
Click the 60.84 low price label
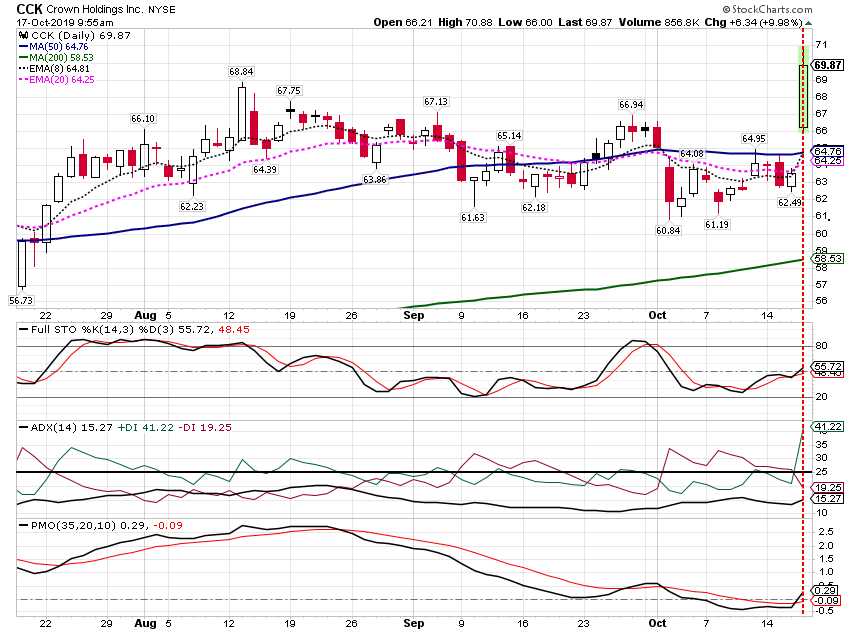click(668, 230)
